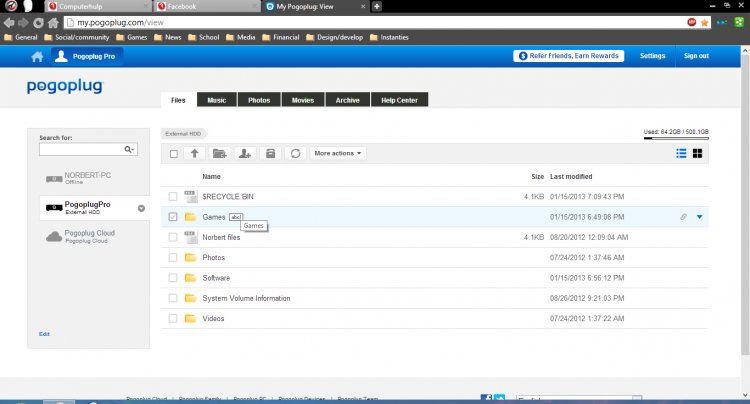Viewport: 750px width, 404px height.
Task: Click the Edit link in sidebar
Action: pos(44,334)
